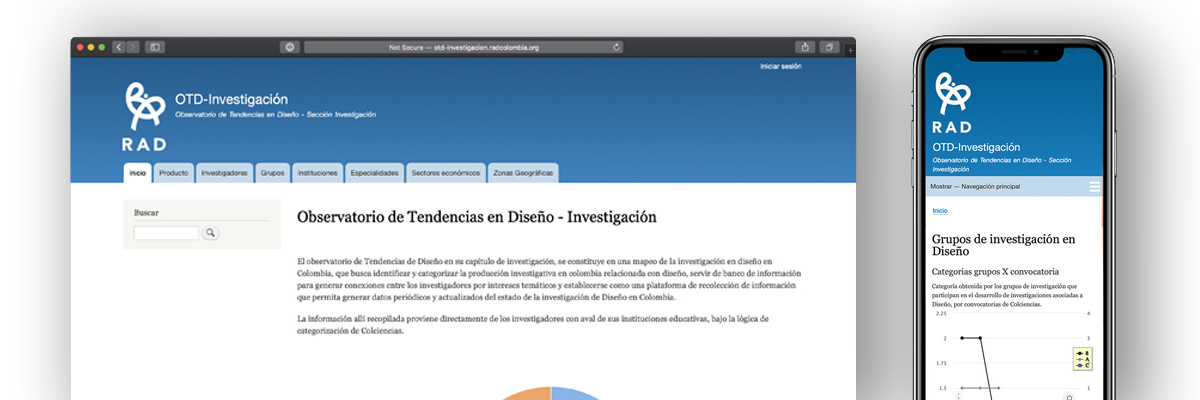The width and height of the screenshot is (1200, 400).
Task: Toggle the Safari sidebar button
Action: click(x=155, y=47)
